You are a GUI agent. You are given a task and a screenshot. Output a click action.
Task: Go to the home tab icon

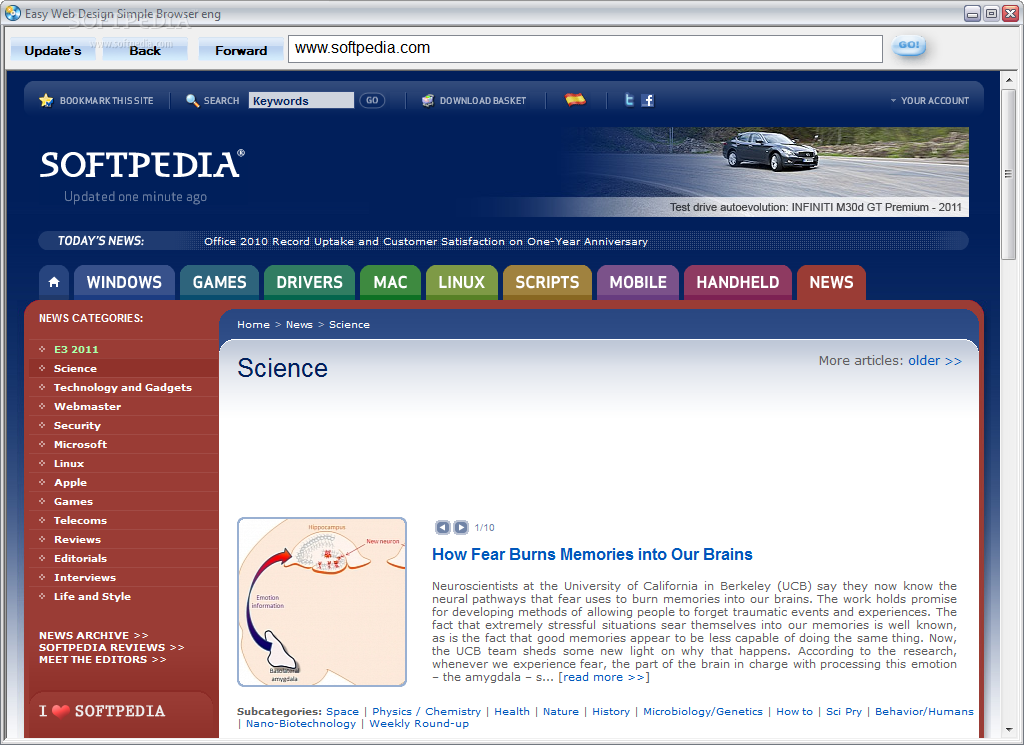coord(54,282)
